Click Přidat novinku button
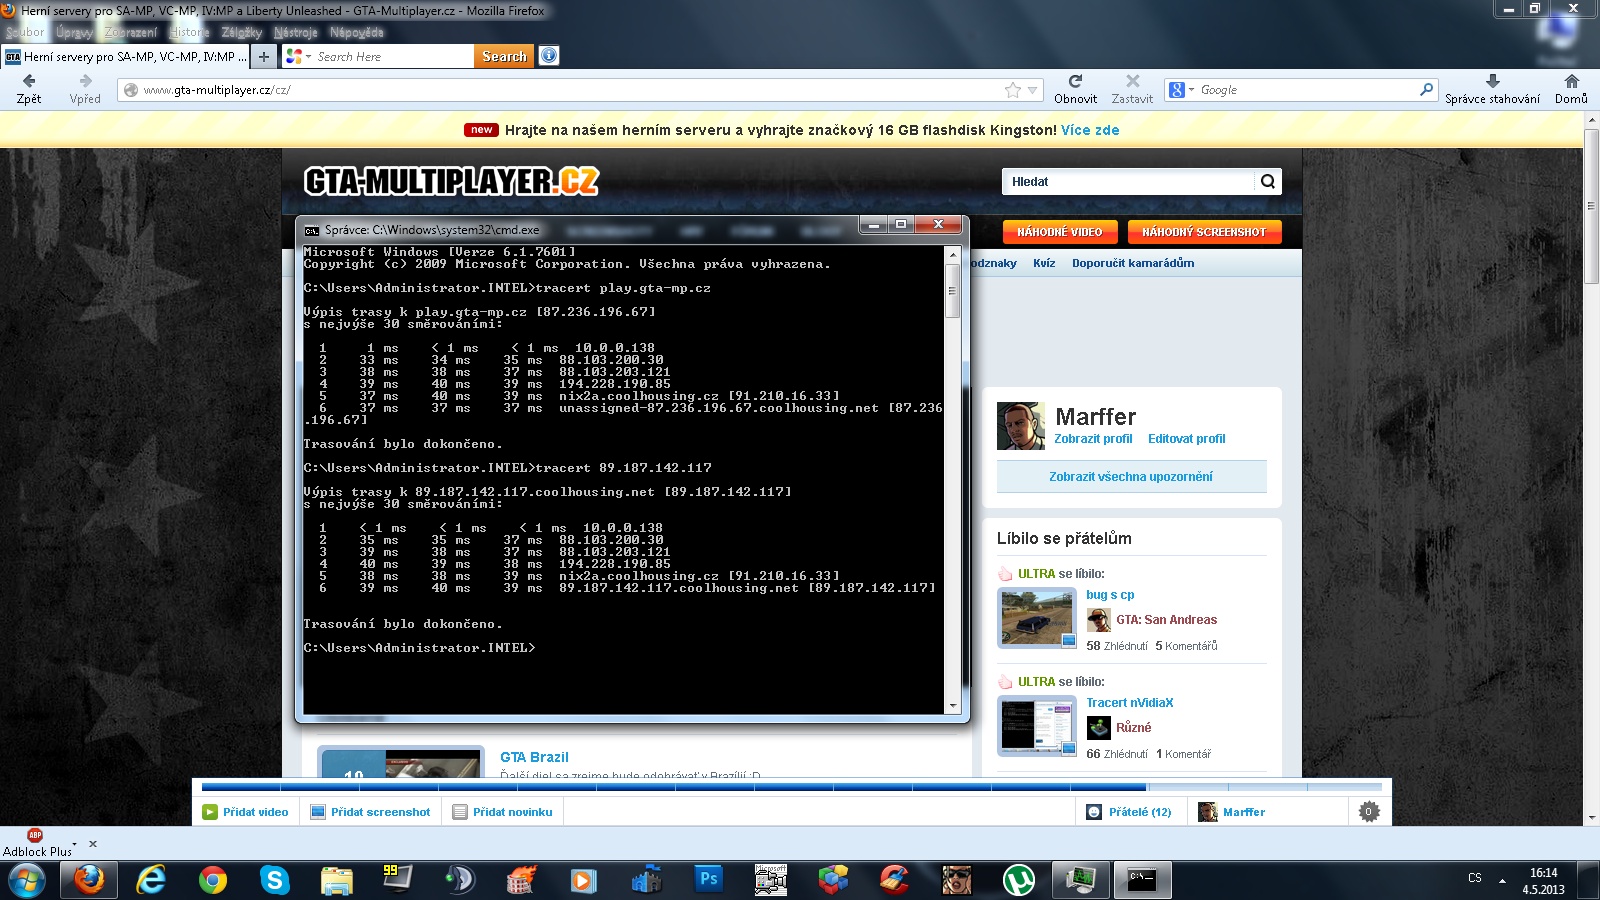The height and width of the screenshot is (900, 1600). pyautogui.click(x=502, y=812)
